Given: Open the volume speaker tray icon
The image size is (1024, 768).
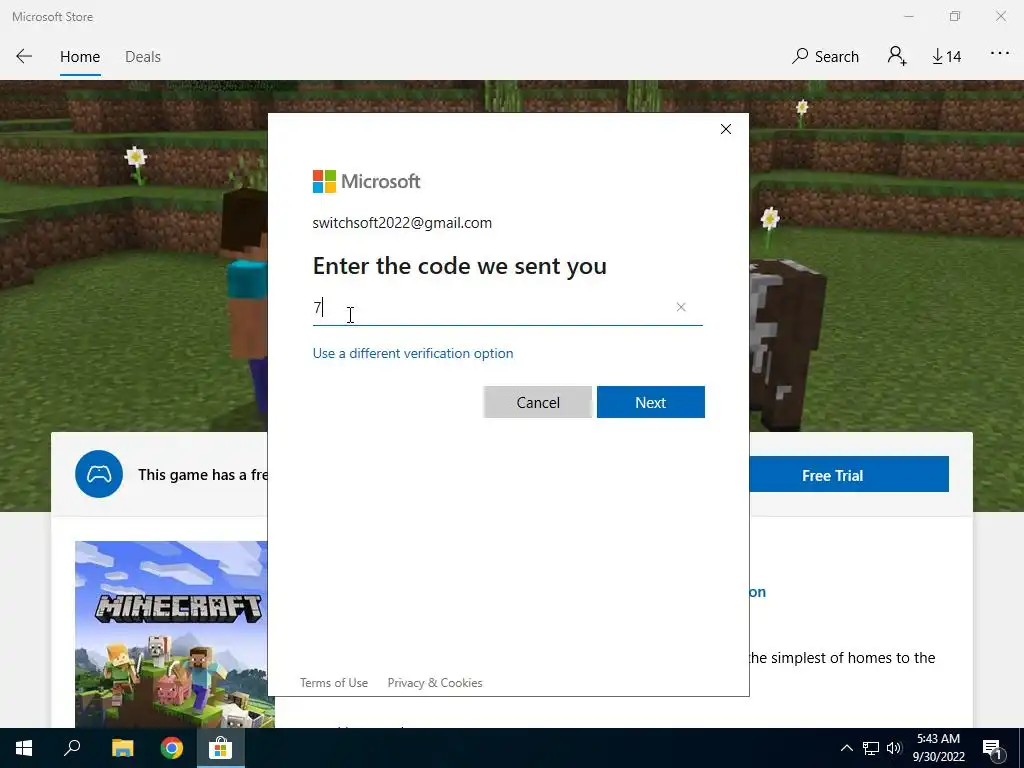Looking at the screenshot, I should [894, 748].
